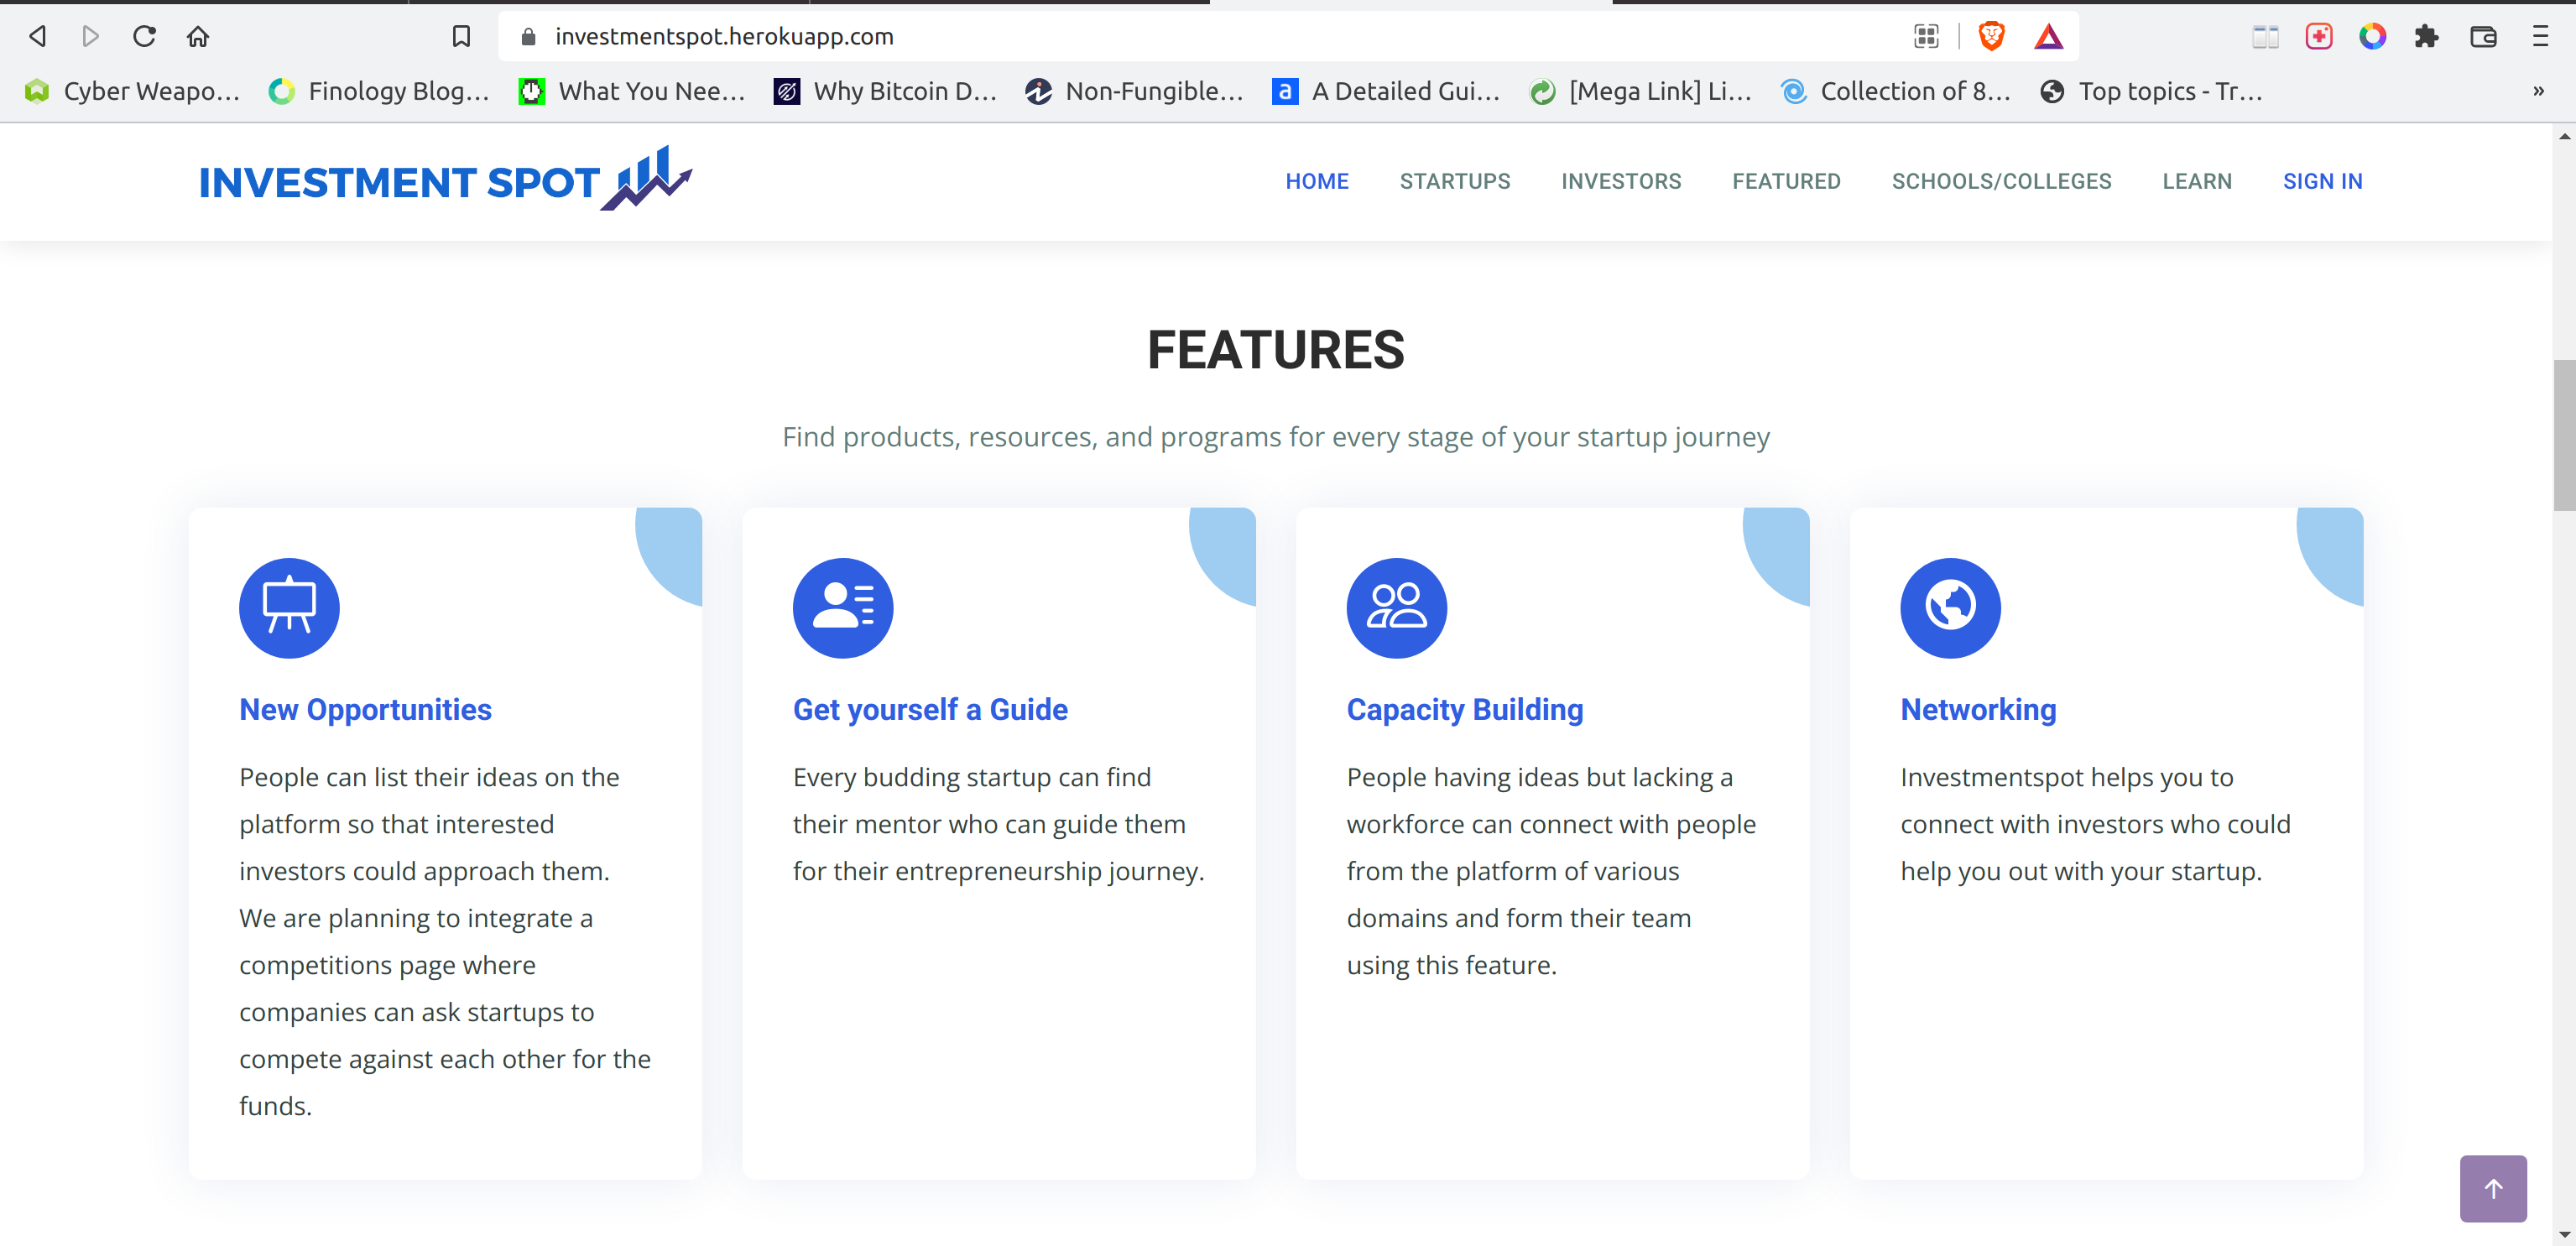The image size is (2576, 1246).
Task: Go to the INVESTORS navigation item
Action: pyautogui.click(x=1620, y=181)
